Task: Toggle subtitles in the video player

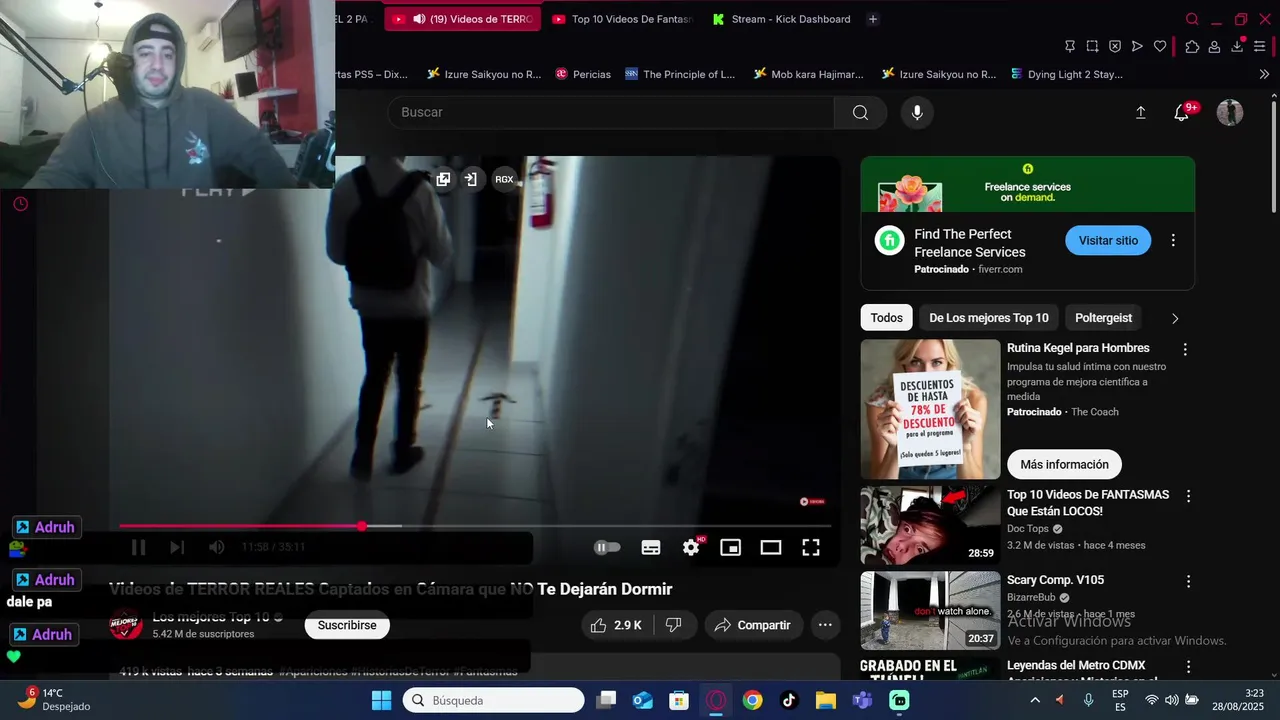Action: [651, 547]
